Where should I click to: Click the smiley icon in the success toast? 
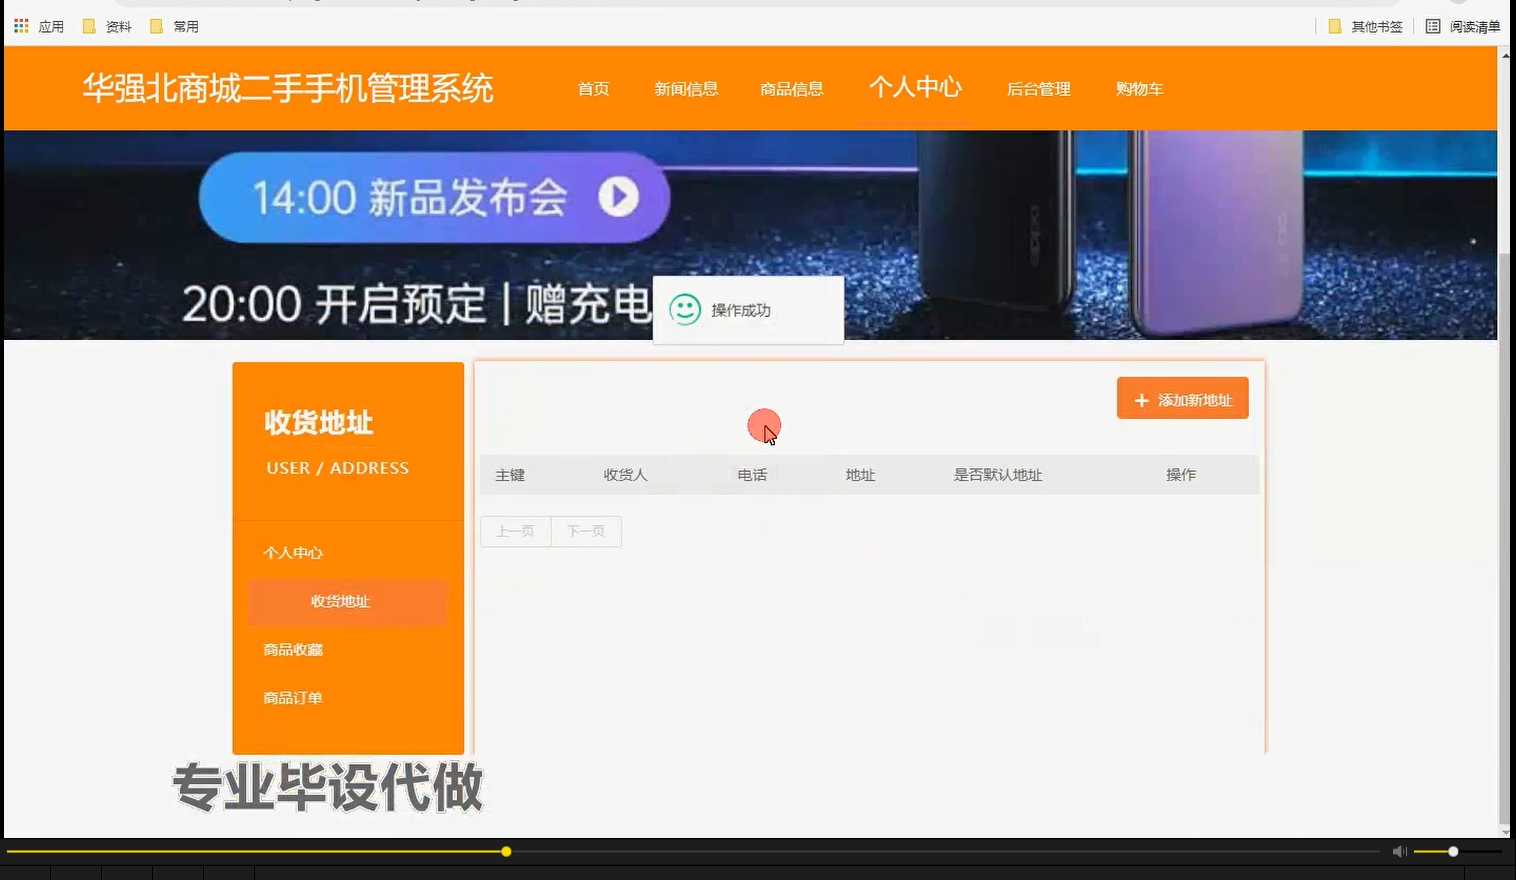[684, 310]
